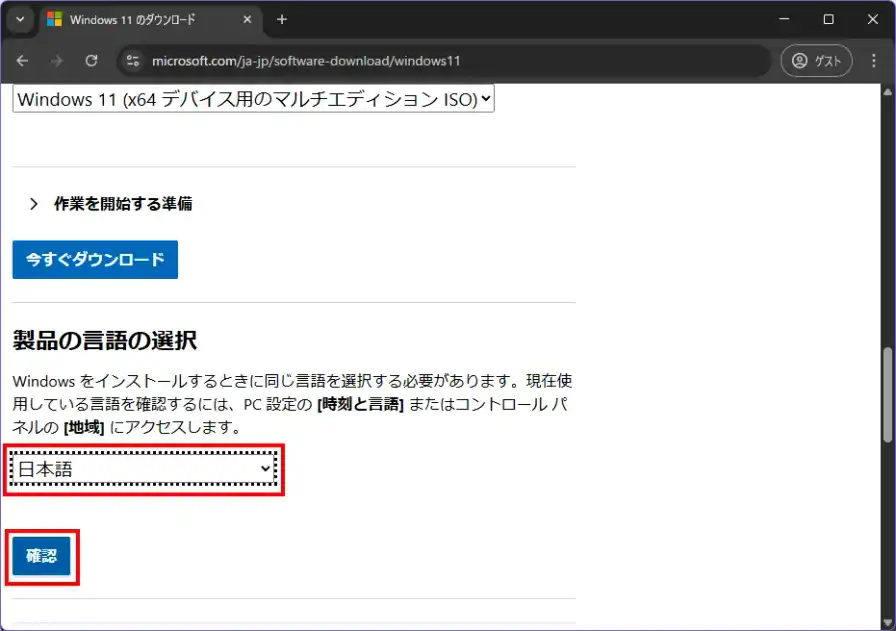Click the scrollbar up arrow
Viewport: 896px width, 631px height.
pos(888,92)
